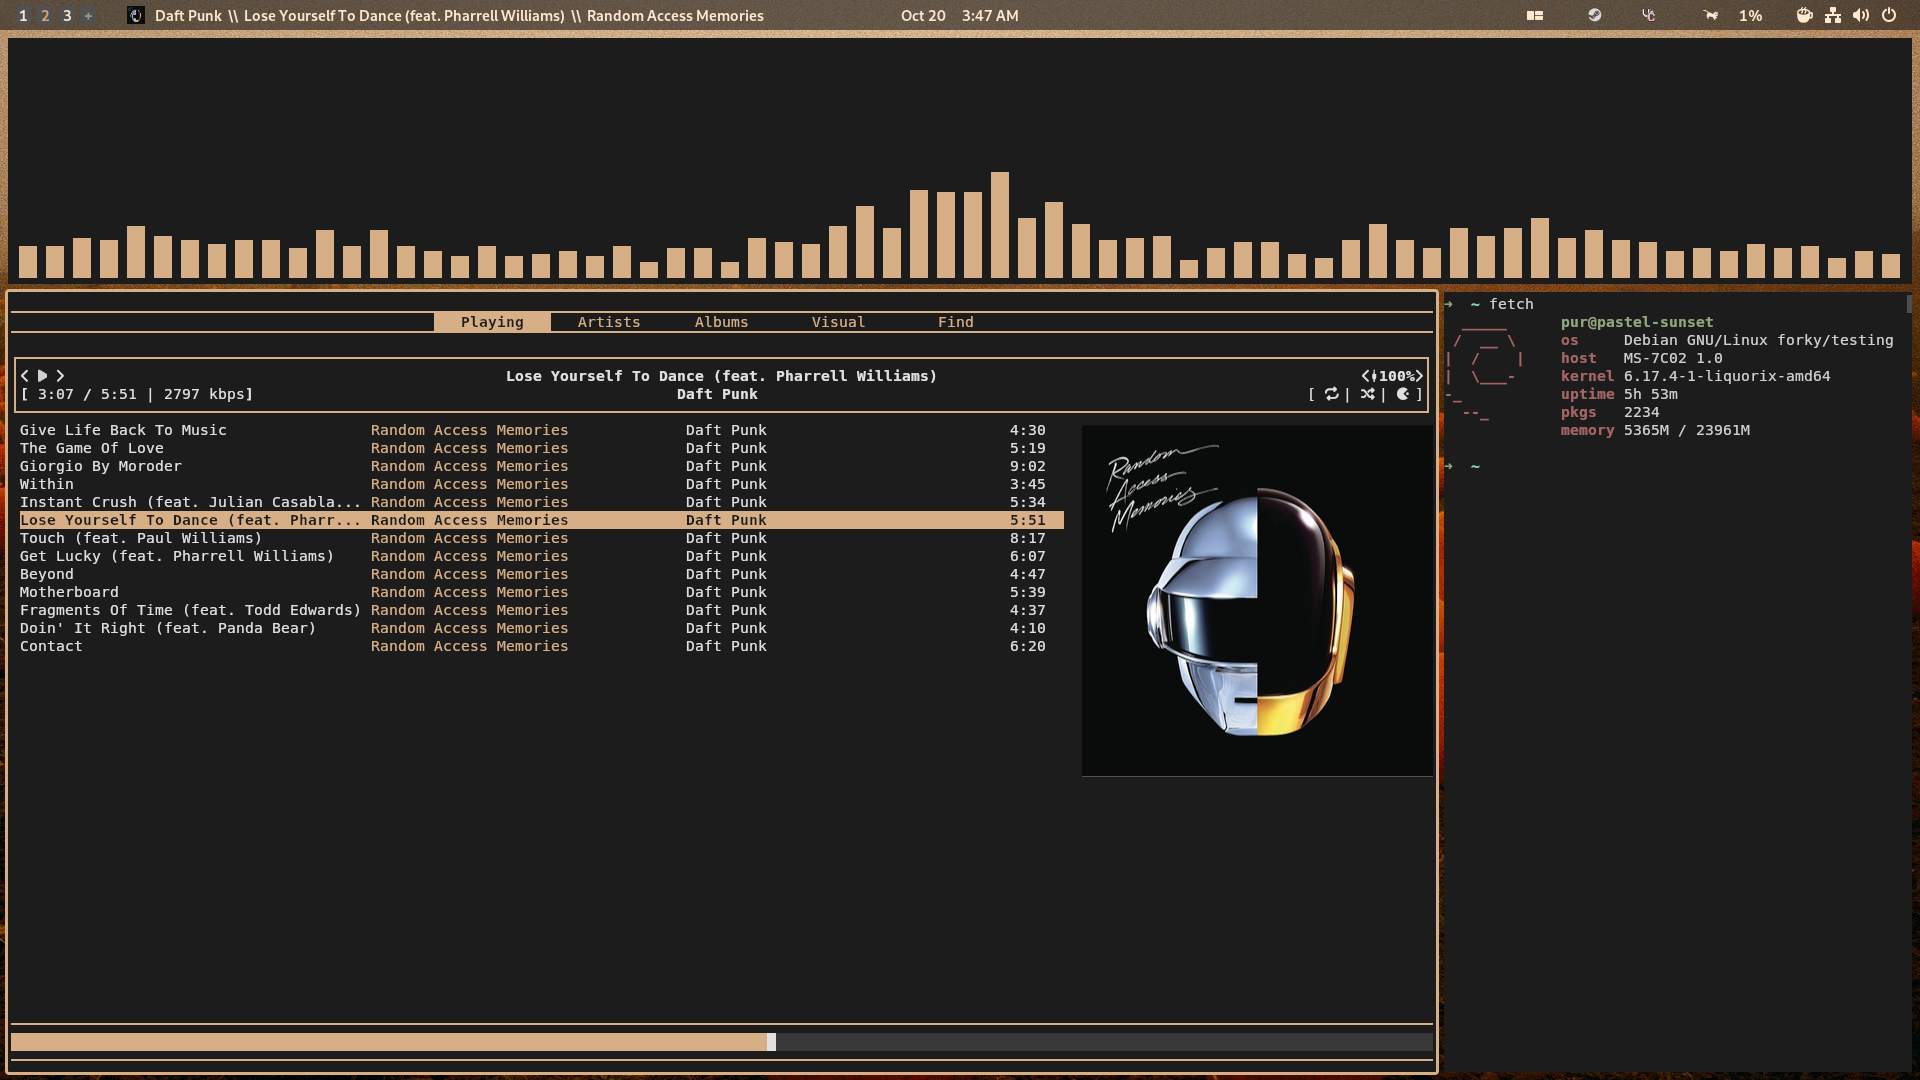Click the power icon in top bar
Image resolution: width=1920 pixels, height=1080 pixels.
tap(1889, 15)
